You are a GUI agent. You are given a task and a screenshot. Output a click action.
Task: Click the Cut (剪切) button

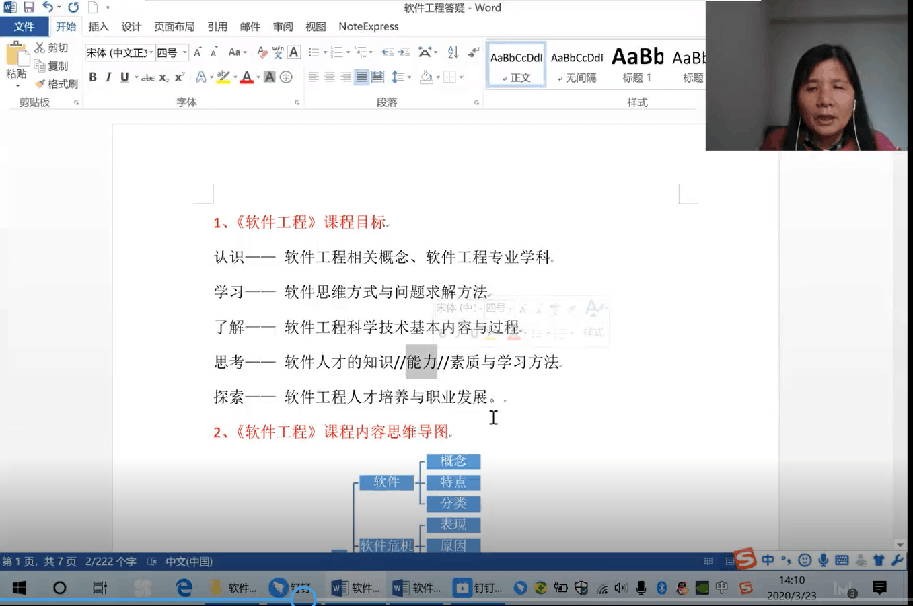(51, 48)
